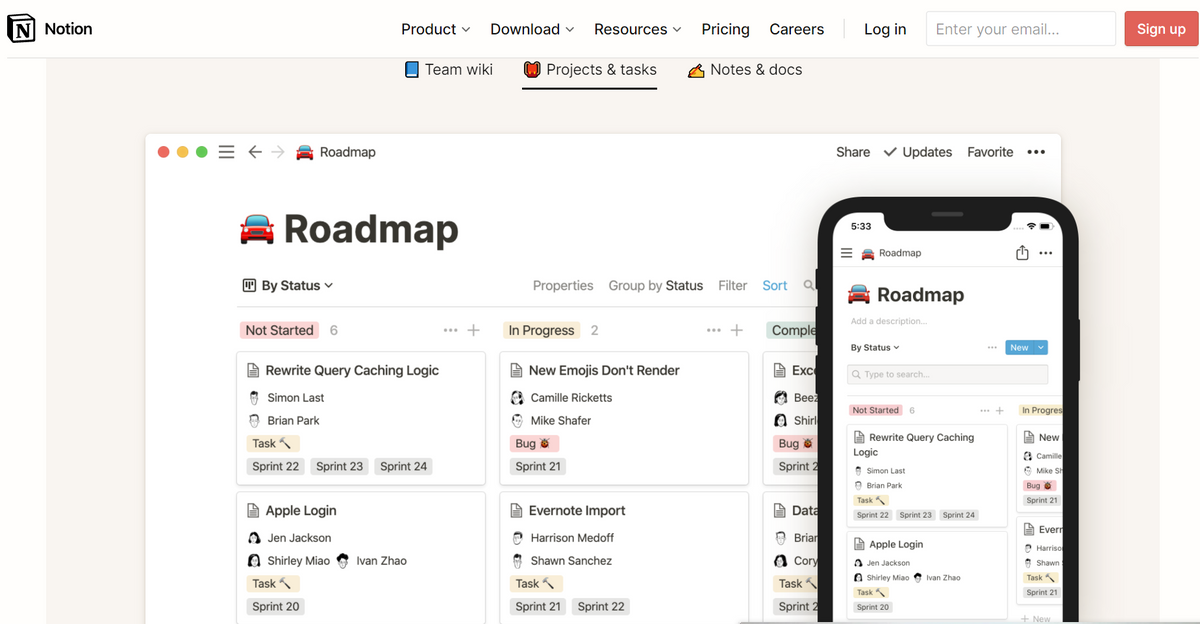Open Rewrite Query Caching Logic card on phone

[927, 475]
